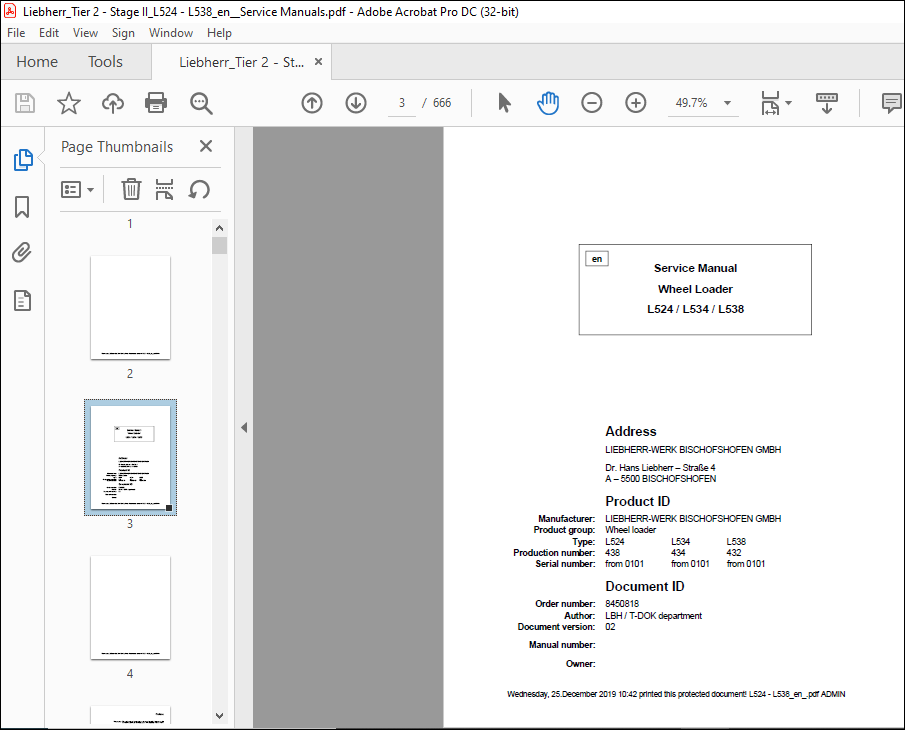Switch to the Home tab
905x730 pixels.
pos(37,62)
